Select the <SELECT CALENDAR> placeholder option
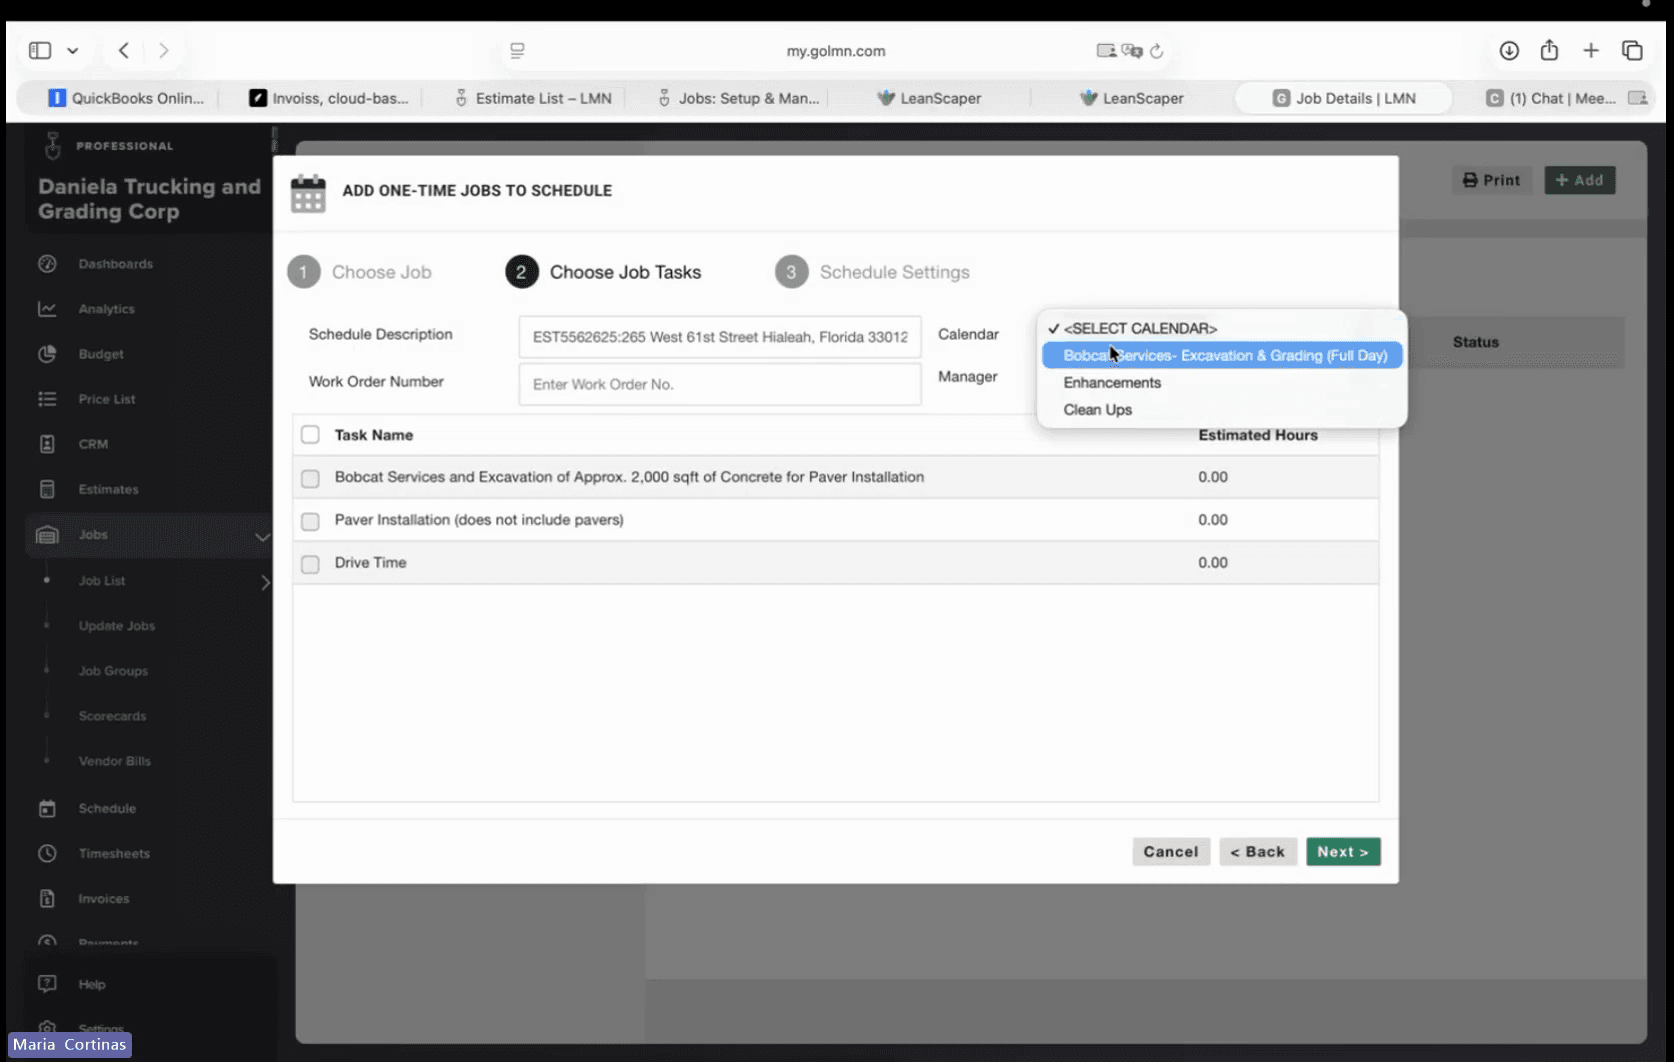The image size is (1674, 1062). [1222, 328]
